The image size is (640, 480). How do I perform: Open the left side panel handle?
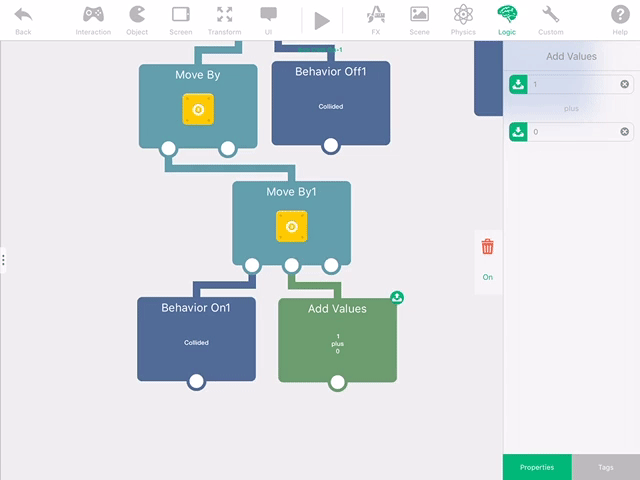3,260
